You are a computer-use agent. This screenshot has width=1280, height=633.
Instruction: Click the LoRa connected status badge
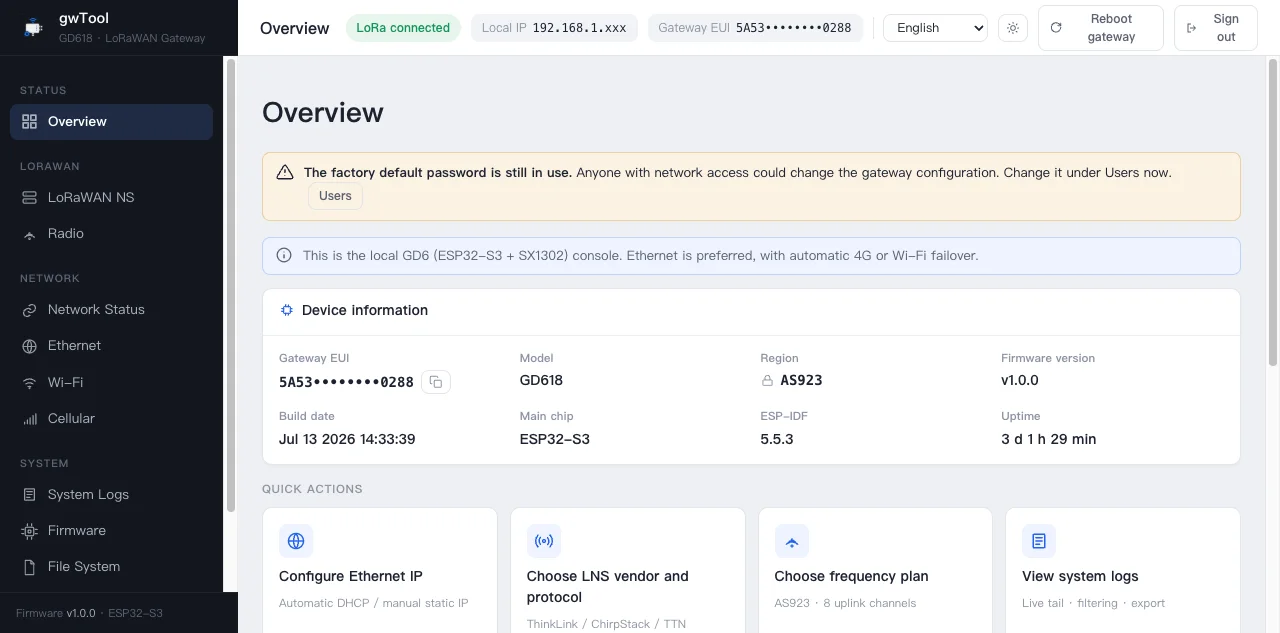[403, 28]
